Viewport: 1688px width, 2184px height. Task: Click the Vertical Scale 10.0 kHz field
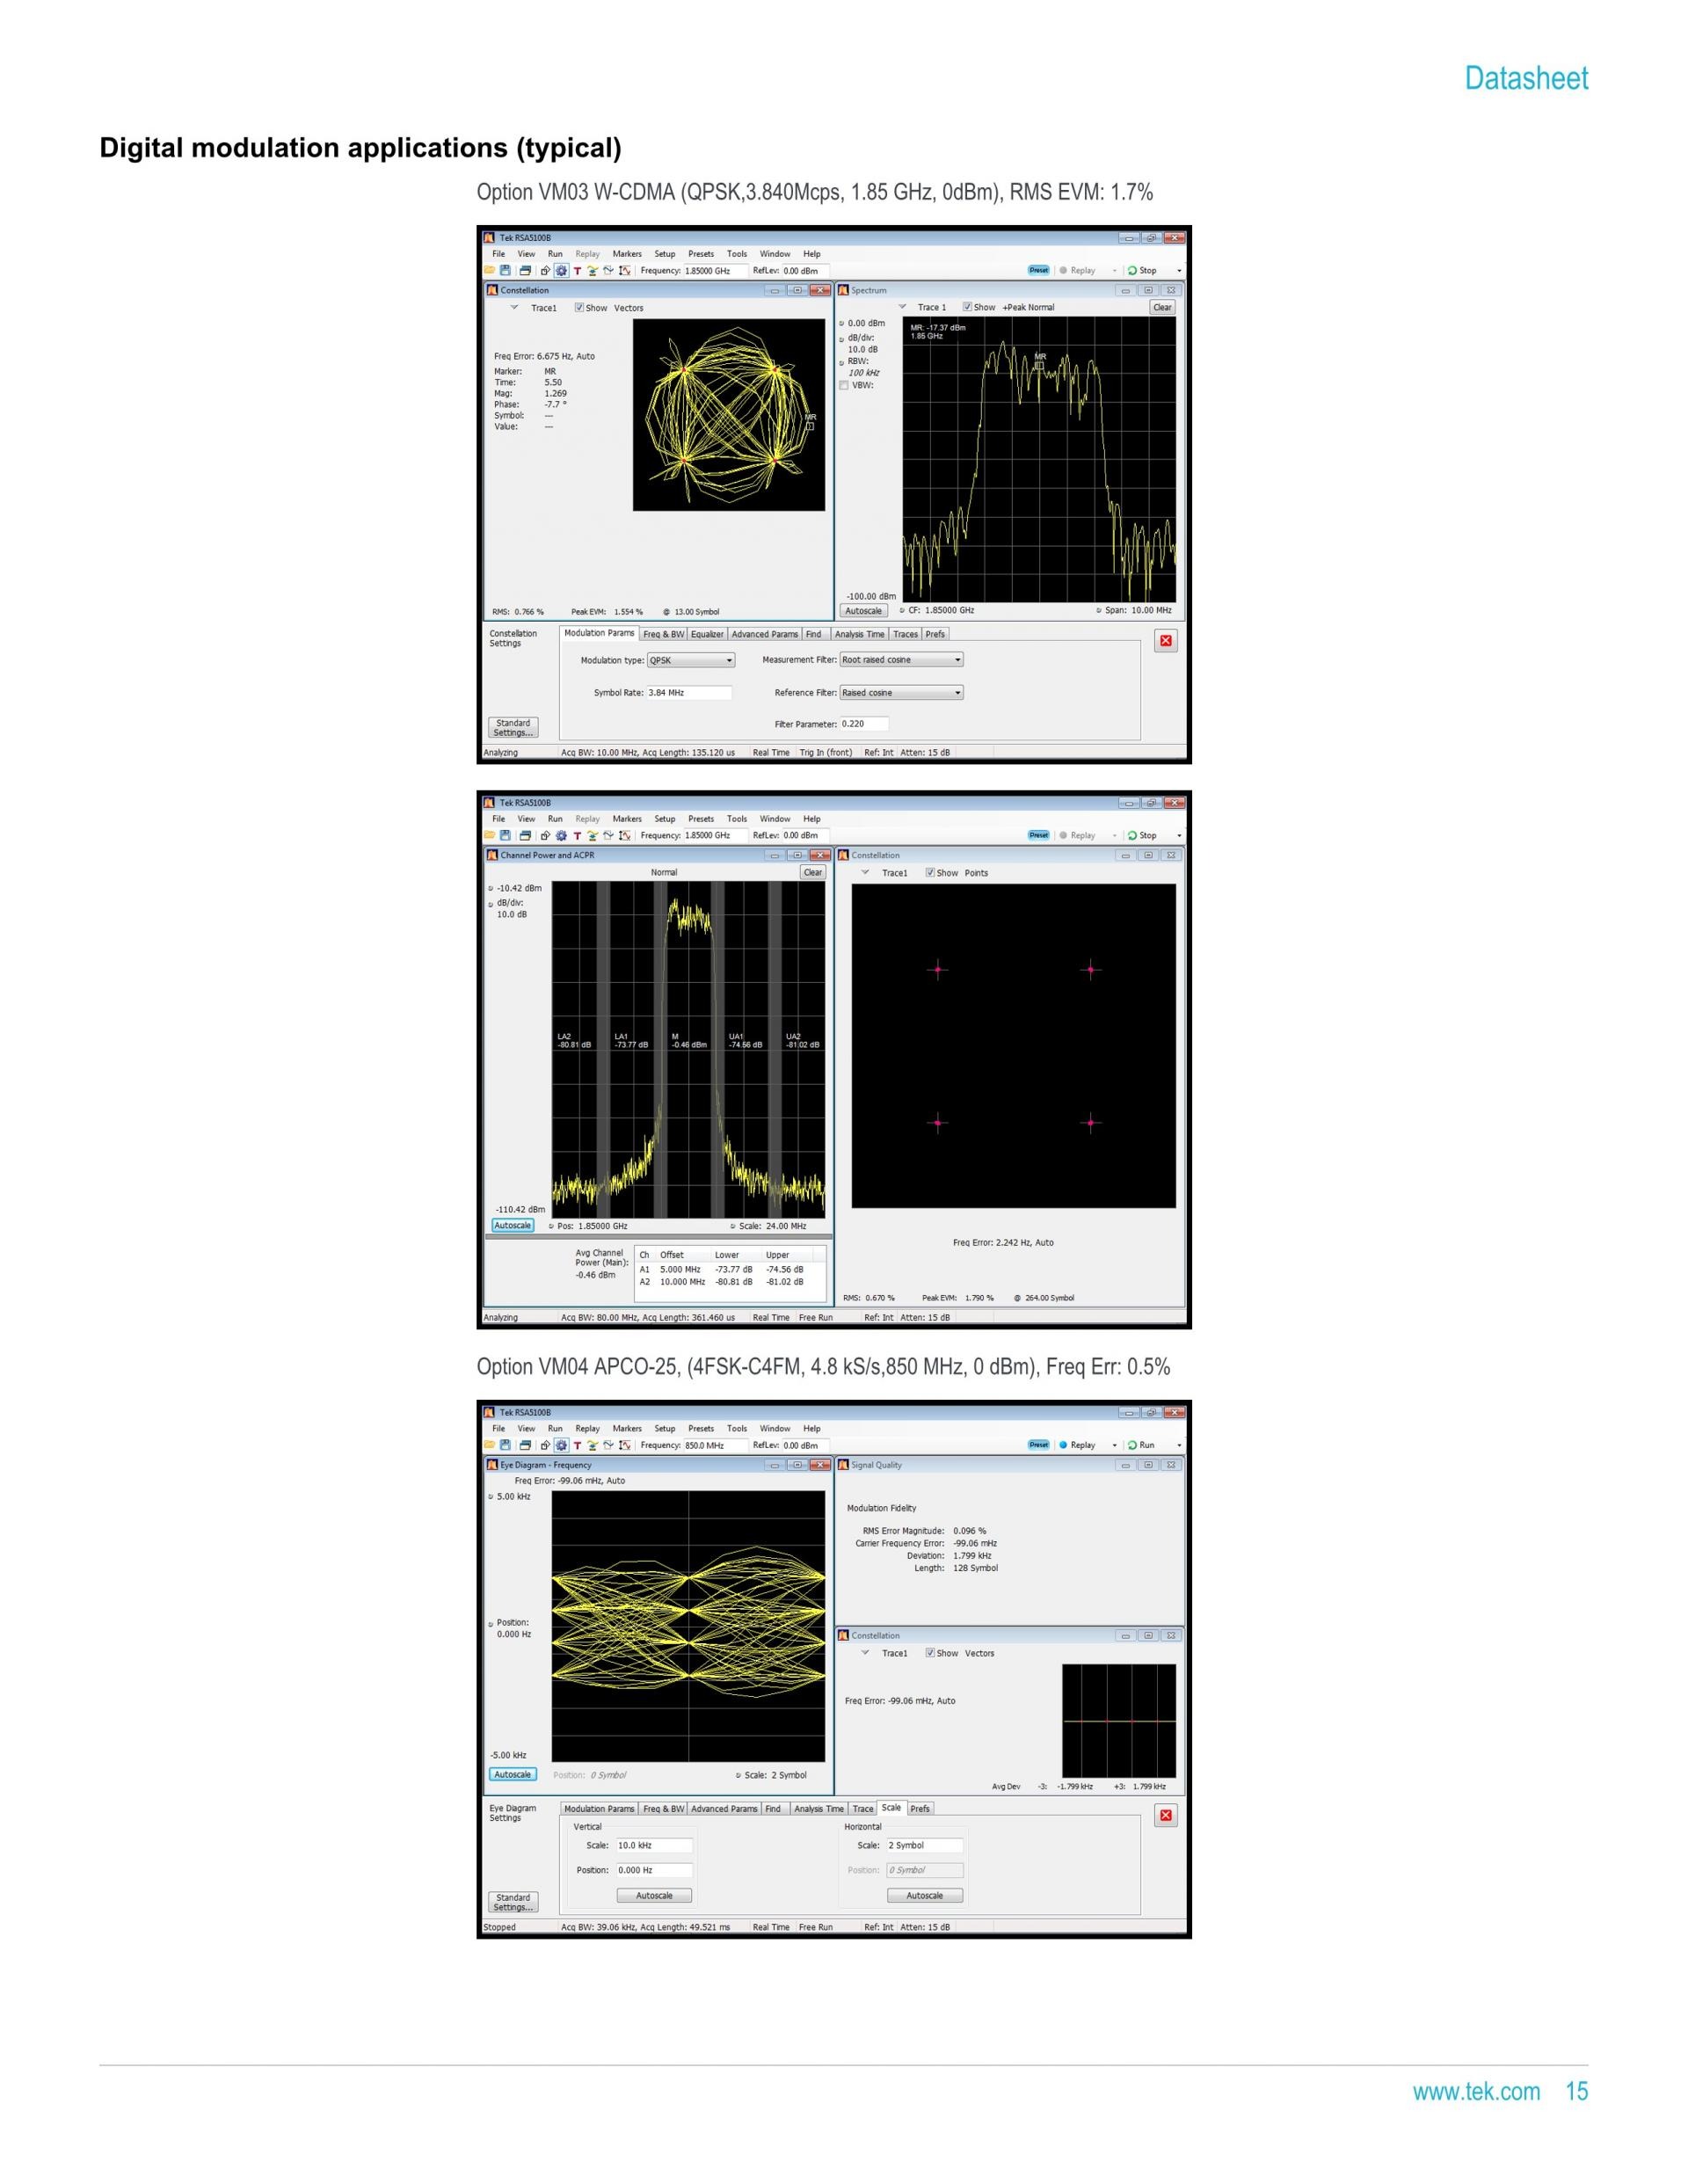tap(653, 1845)
